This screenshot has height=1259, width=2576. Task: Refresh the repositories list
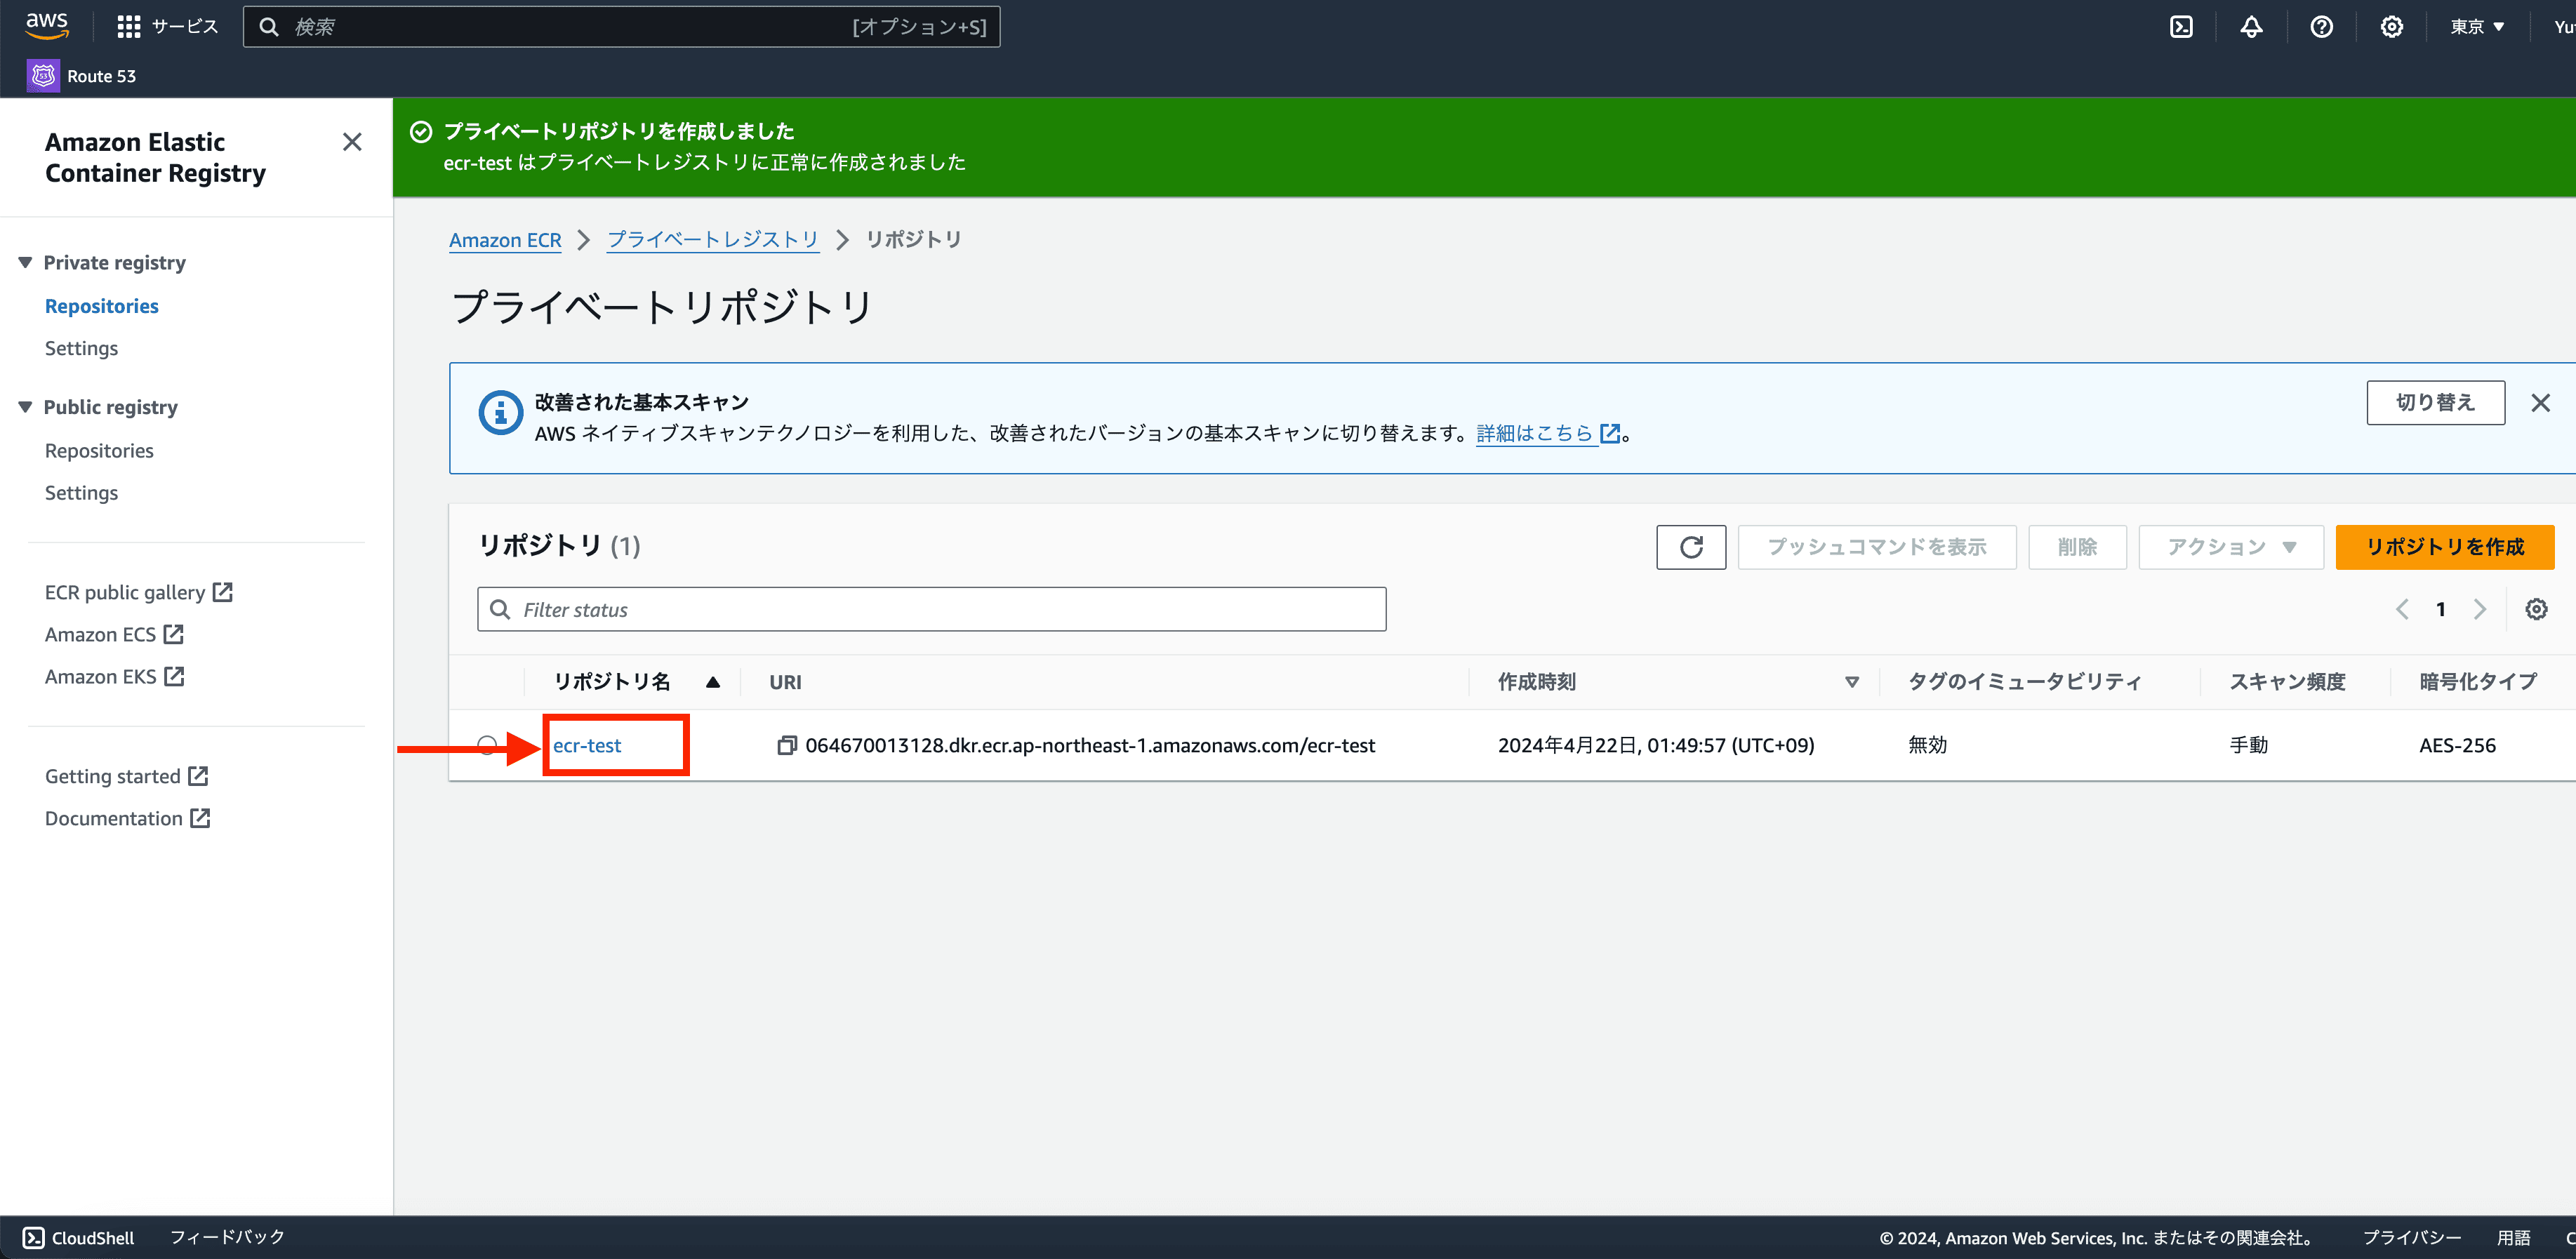coord(1691,547)
